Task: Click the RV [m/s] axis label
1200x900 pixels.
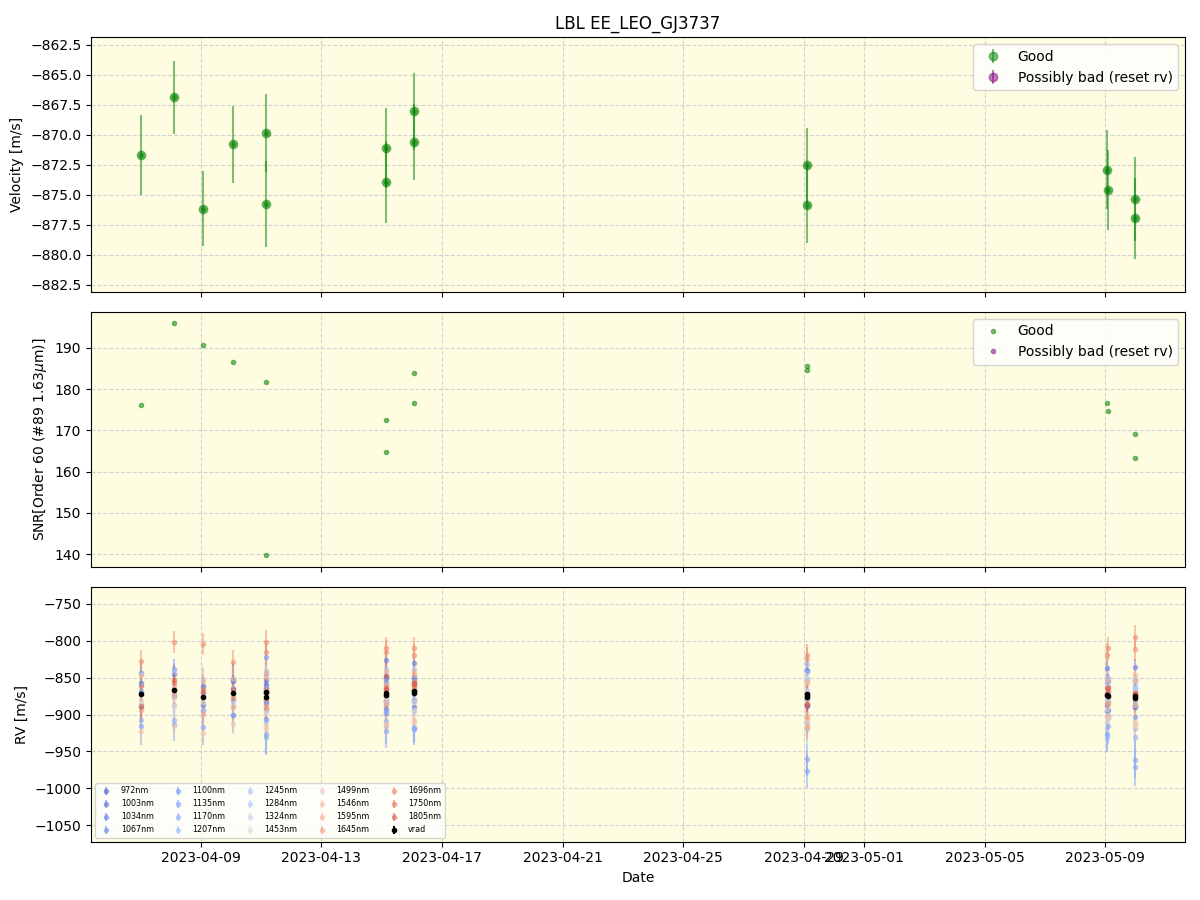Action: [x=20, y=714]
